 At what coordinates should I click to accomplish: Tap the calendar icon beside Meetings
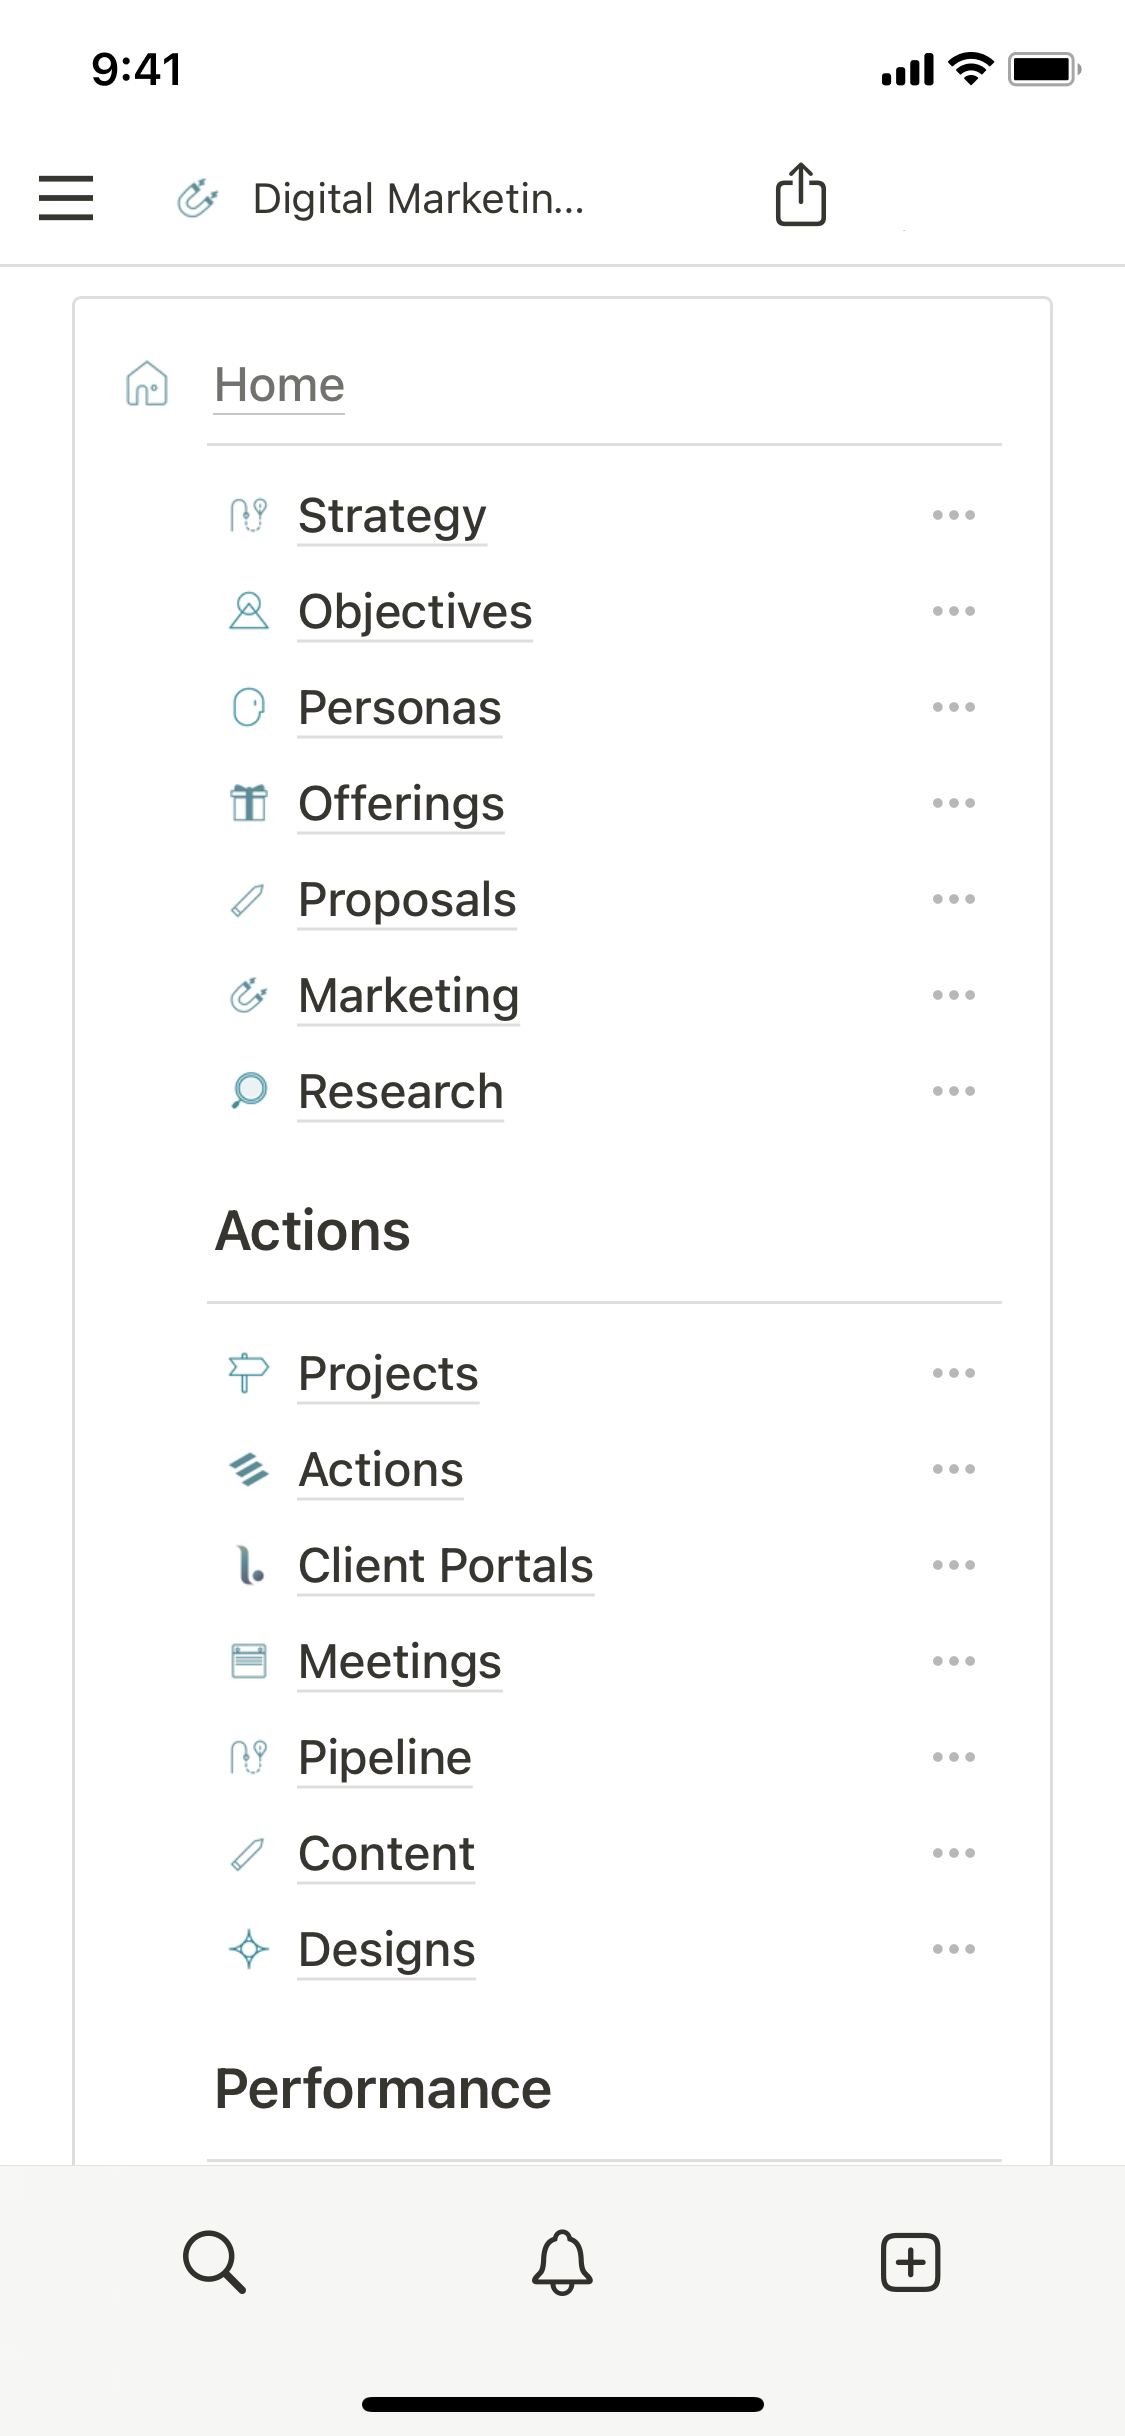tap(249, 1661)
